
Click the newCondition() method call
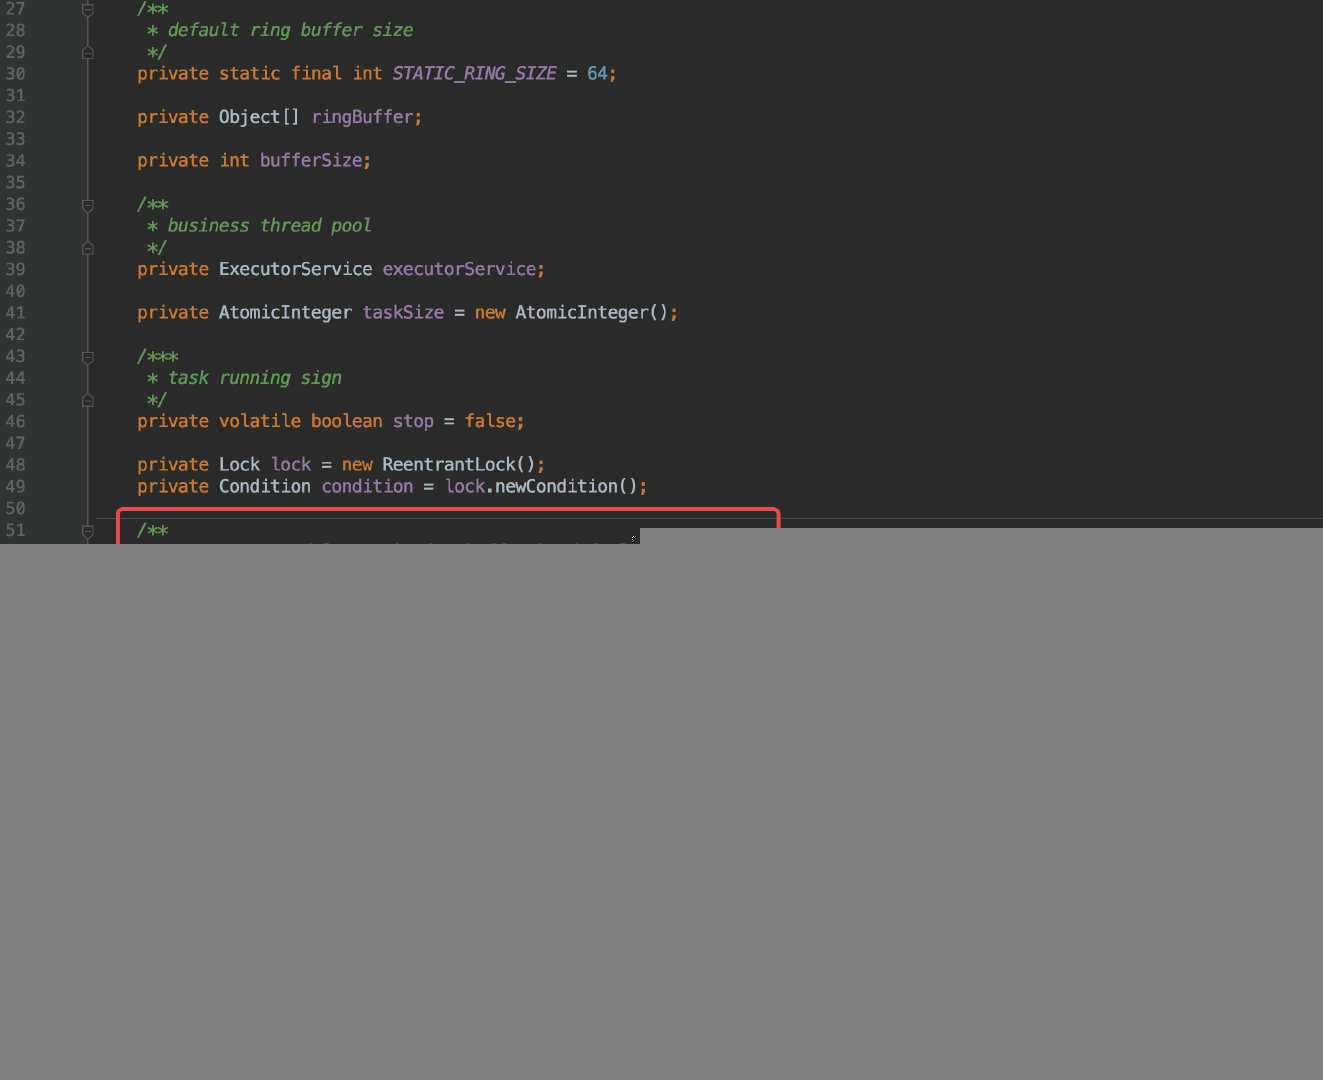point(566,486)
